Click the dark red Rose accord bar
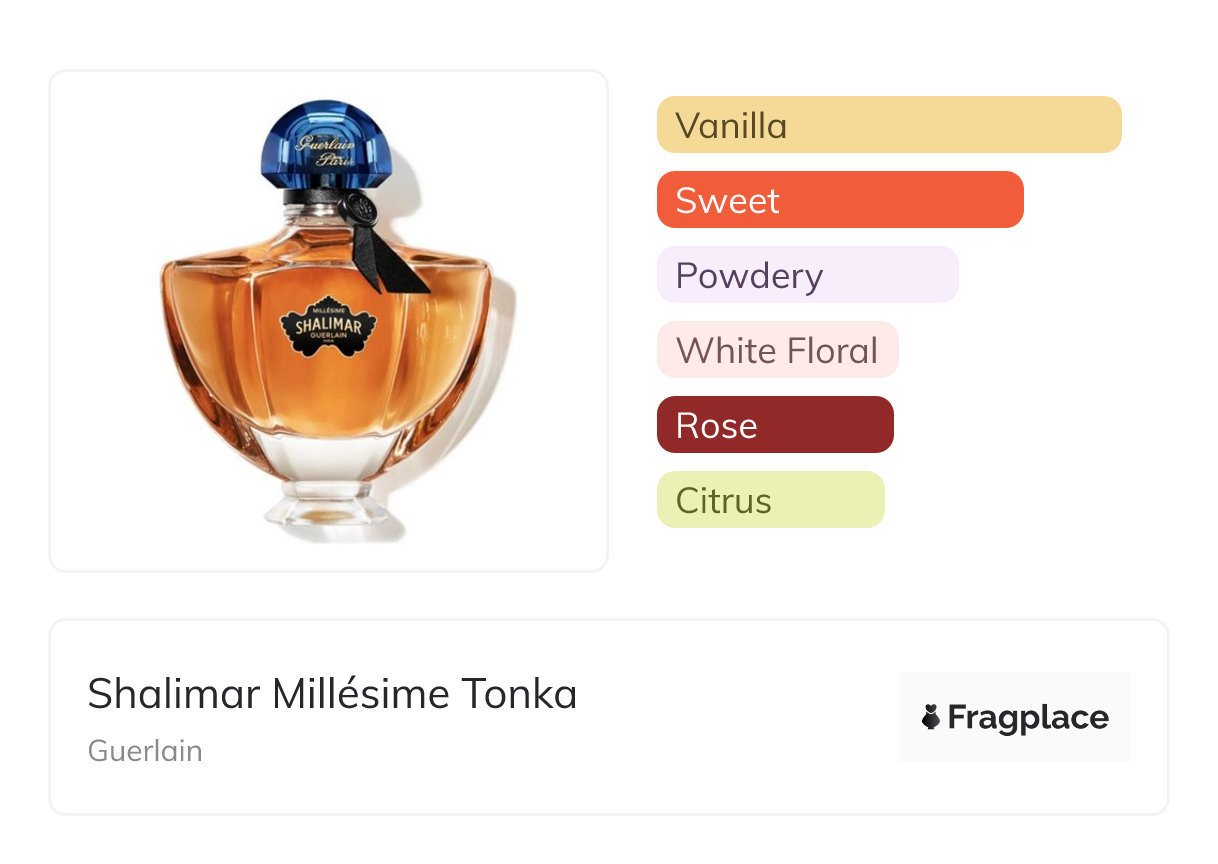 tap(774, 425)
